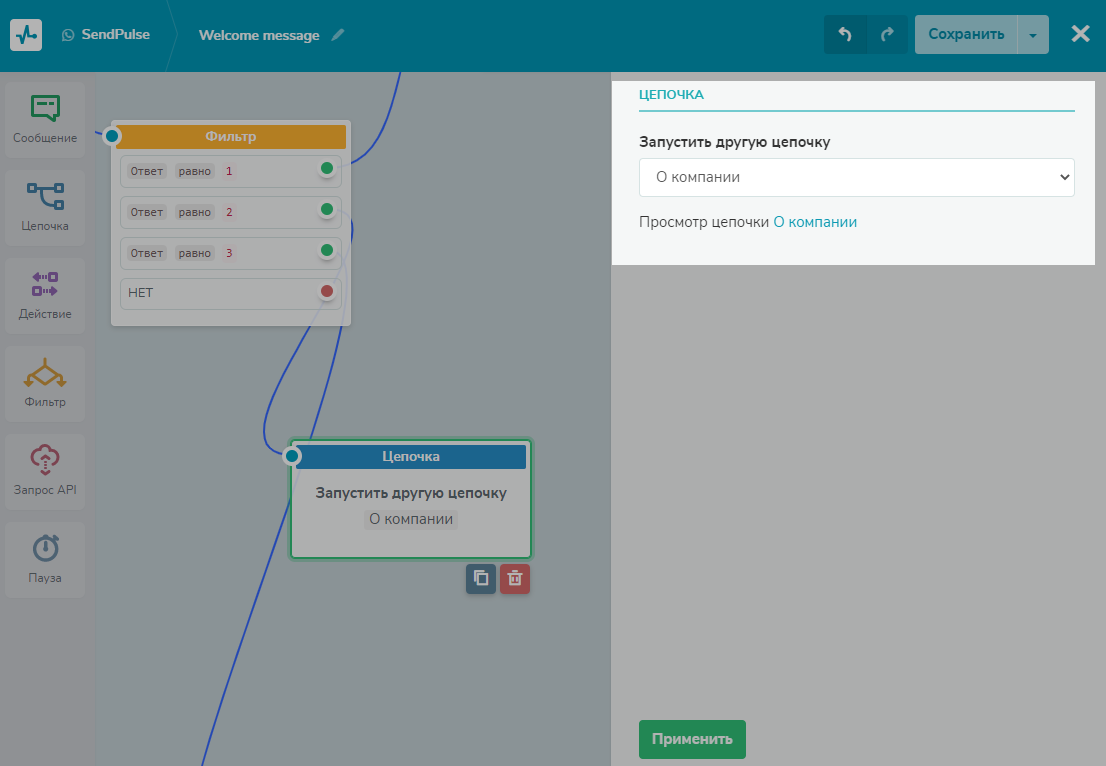Click the Применить button
This screenshot has height=766, width=1106.
(x=692, y=739)
